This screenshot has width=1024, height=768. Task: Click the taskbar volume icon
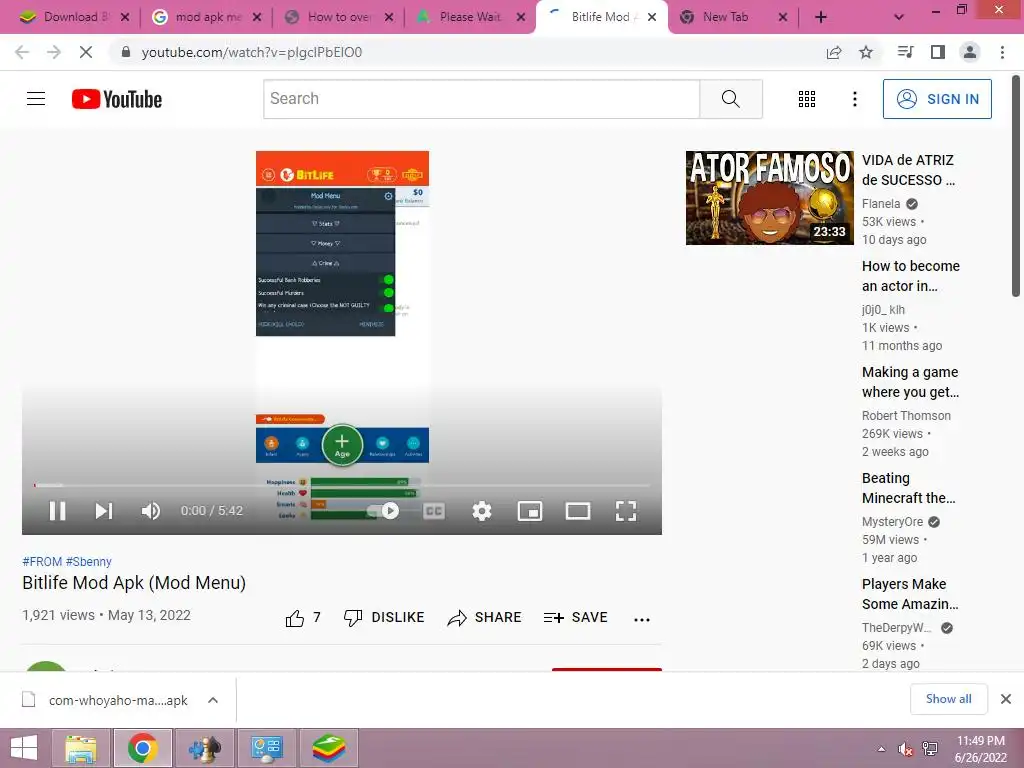click(905, 749)
